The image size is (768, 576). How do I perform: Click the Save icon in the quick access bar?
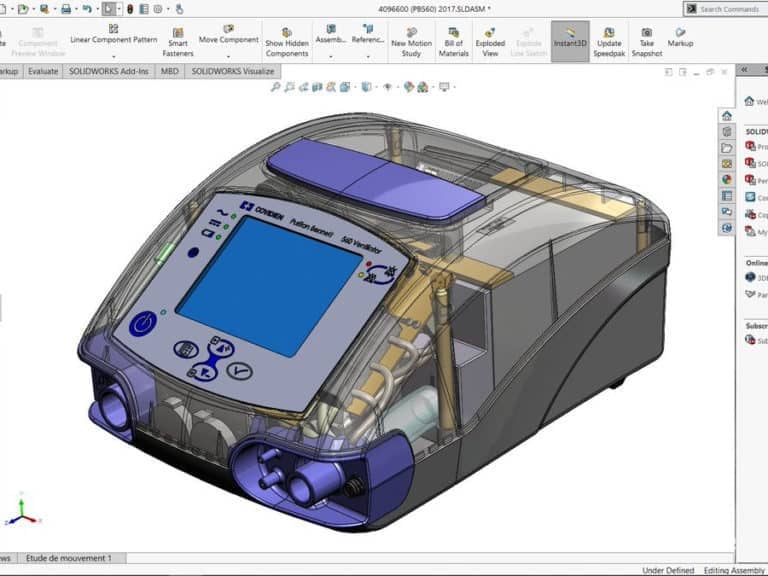pyautogui.click(x=44, y=9)
